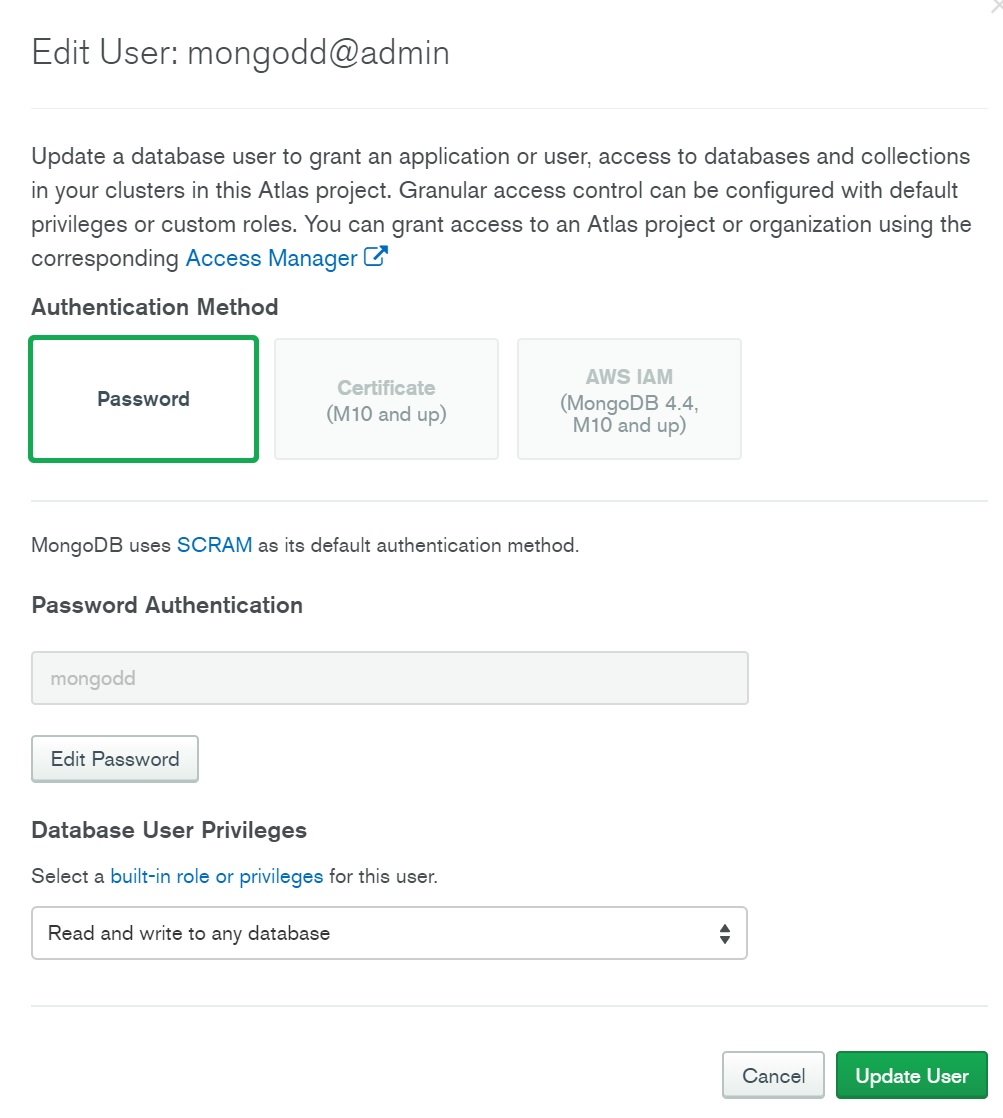1003x1118 pixels.
Task: Choose the Certificate authentication option
Action: click(386, 399)
